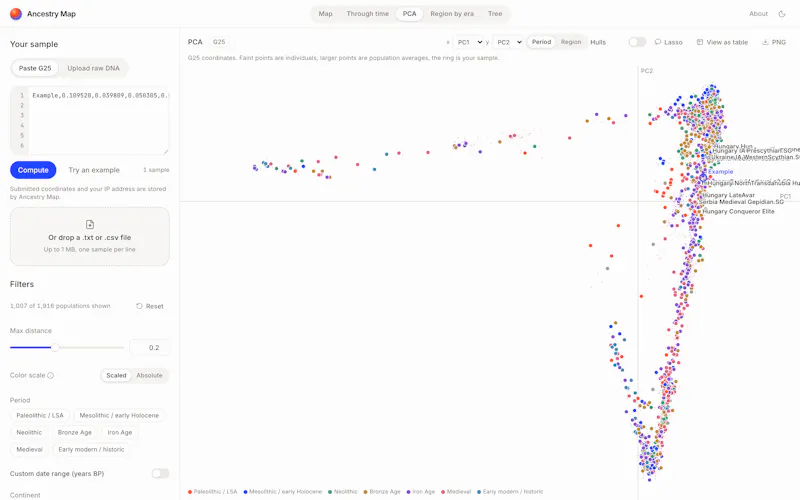800x500 pixels.
Task: Open the About link
Action: (x=758, y=14)
